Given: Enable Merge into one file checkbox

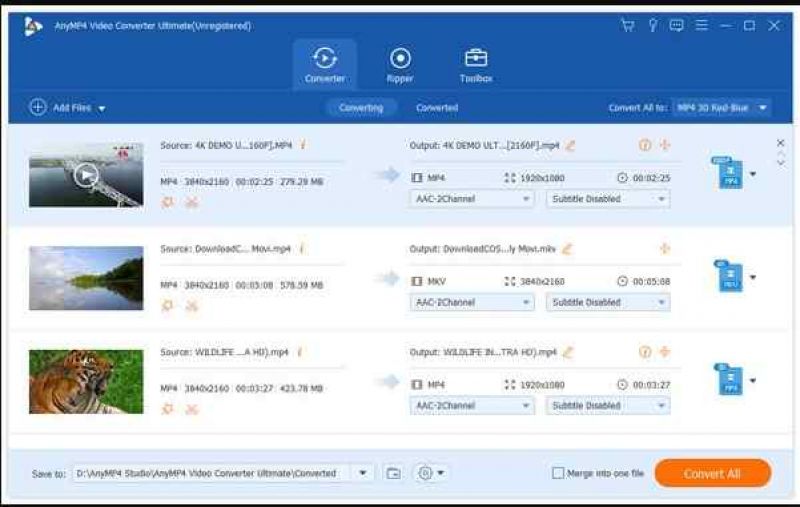Looking at the screenshot, I should point(558,473).
